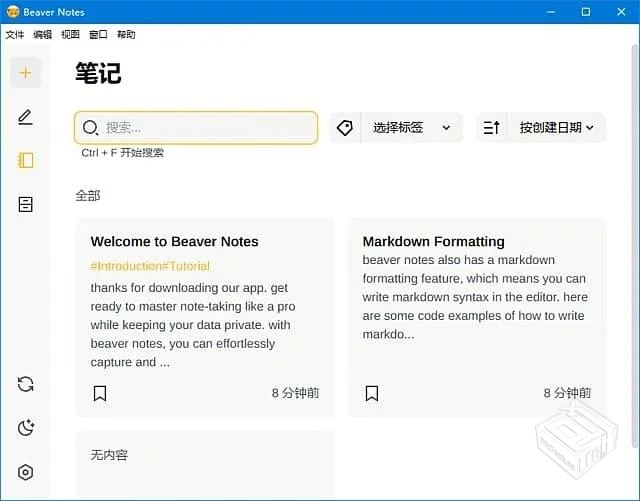Open the 文件 menu
Screen dimensions: 640x501
tap(15, 35)
